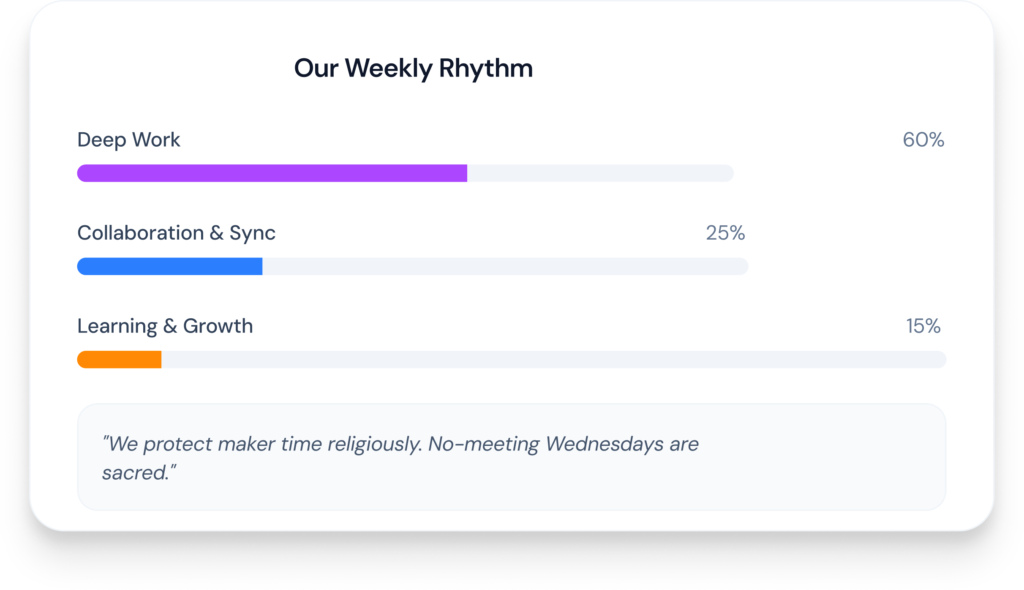Click the unfilled part of Deep Work bar
This screenshot has width=1024, height=590.
pyautogui.click(x=601, y=173)
